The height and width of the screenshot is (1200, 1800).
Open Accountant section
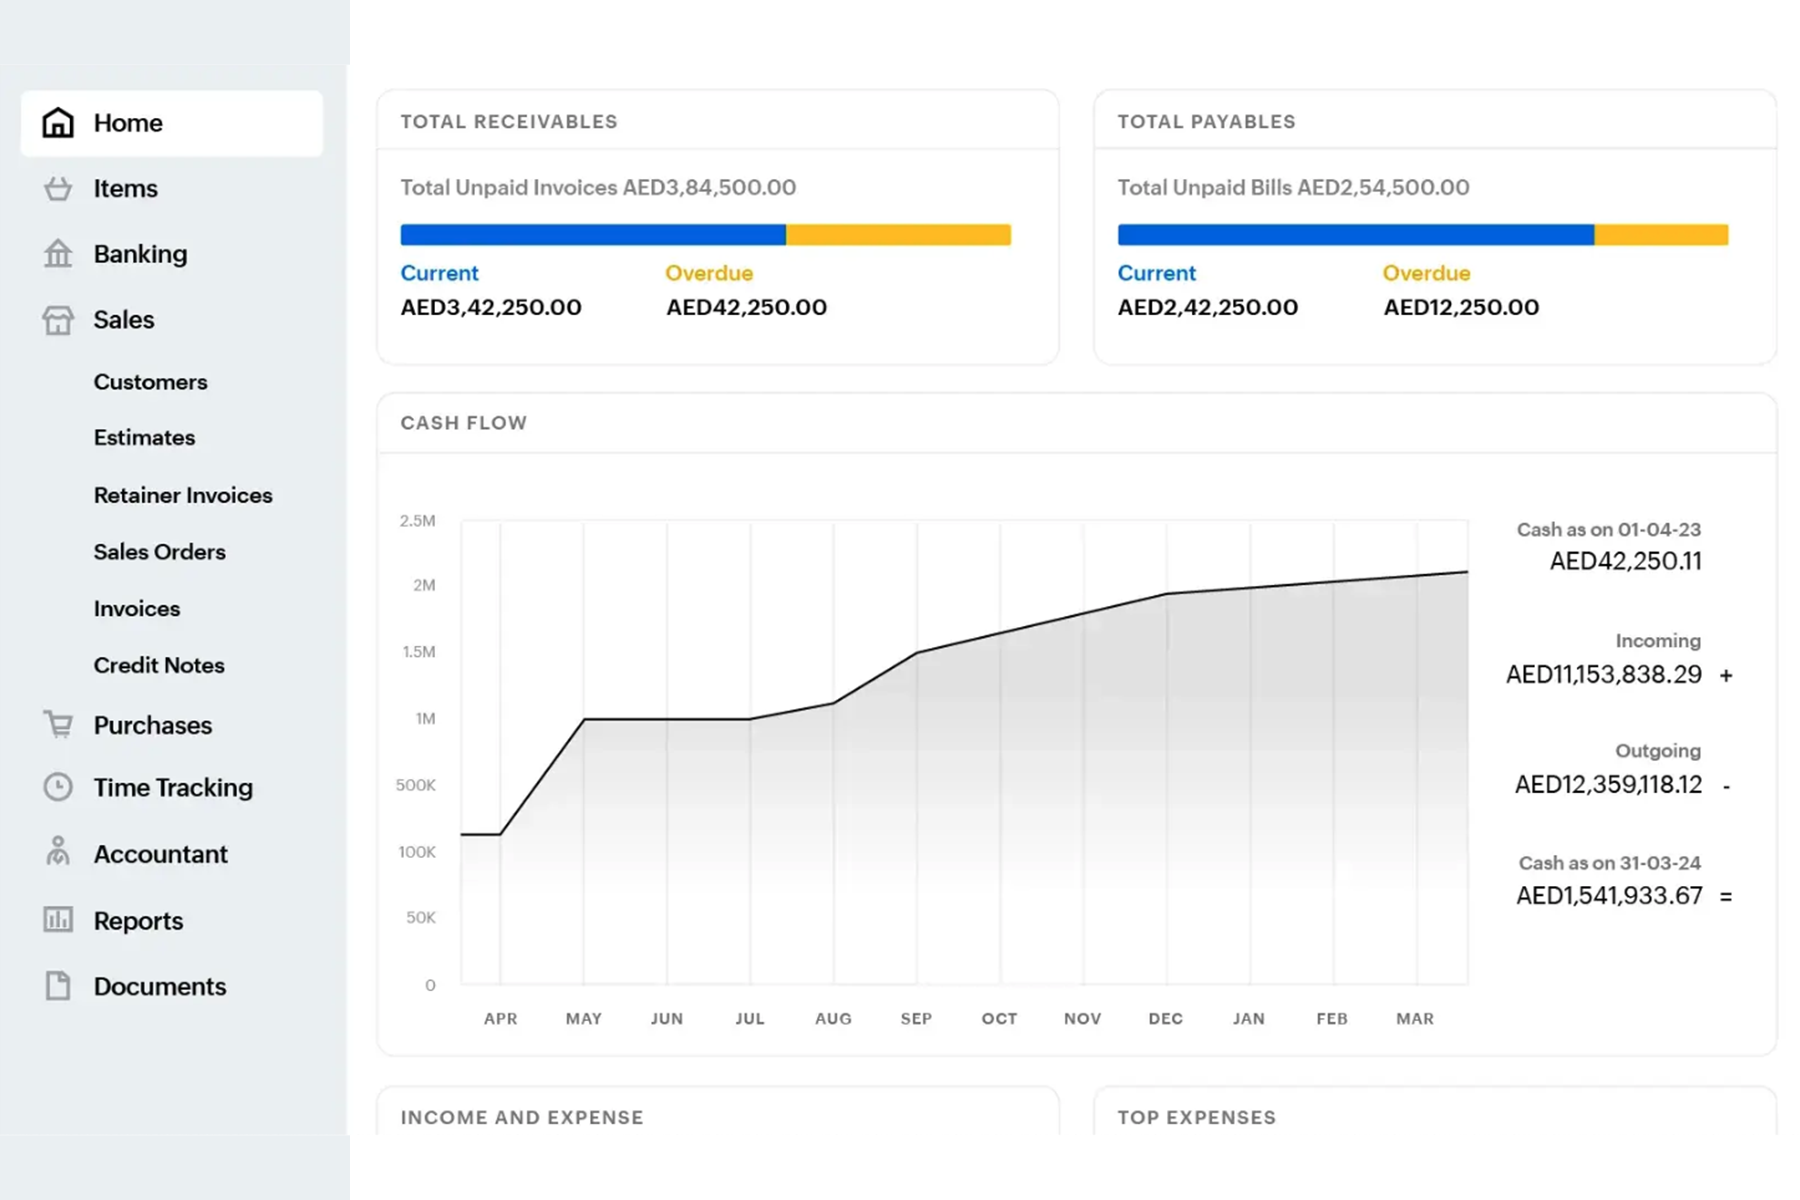pos(161,854)
